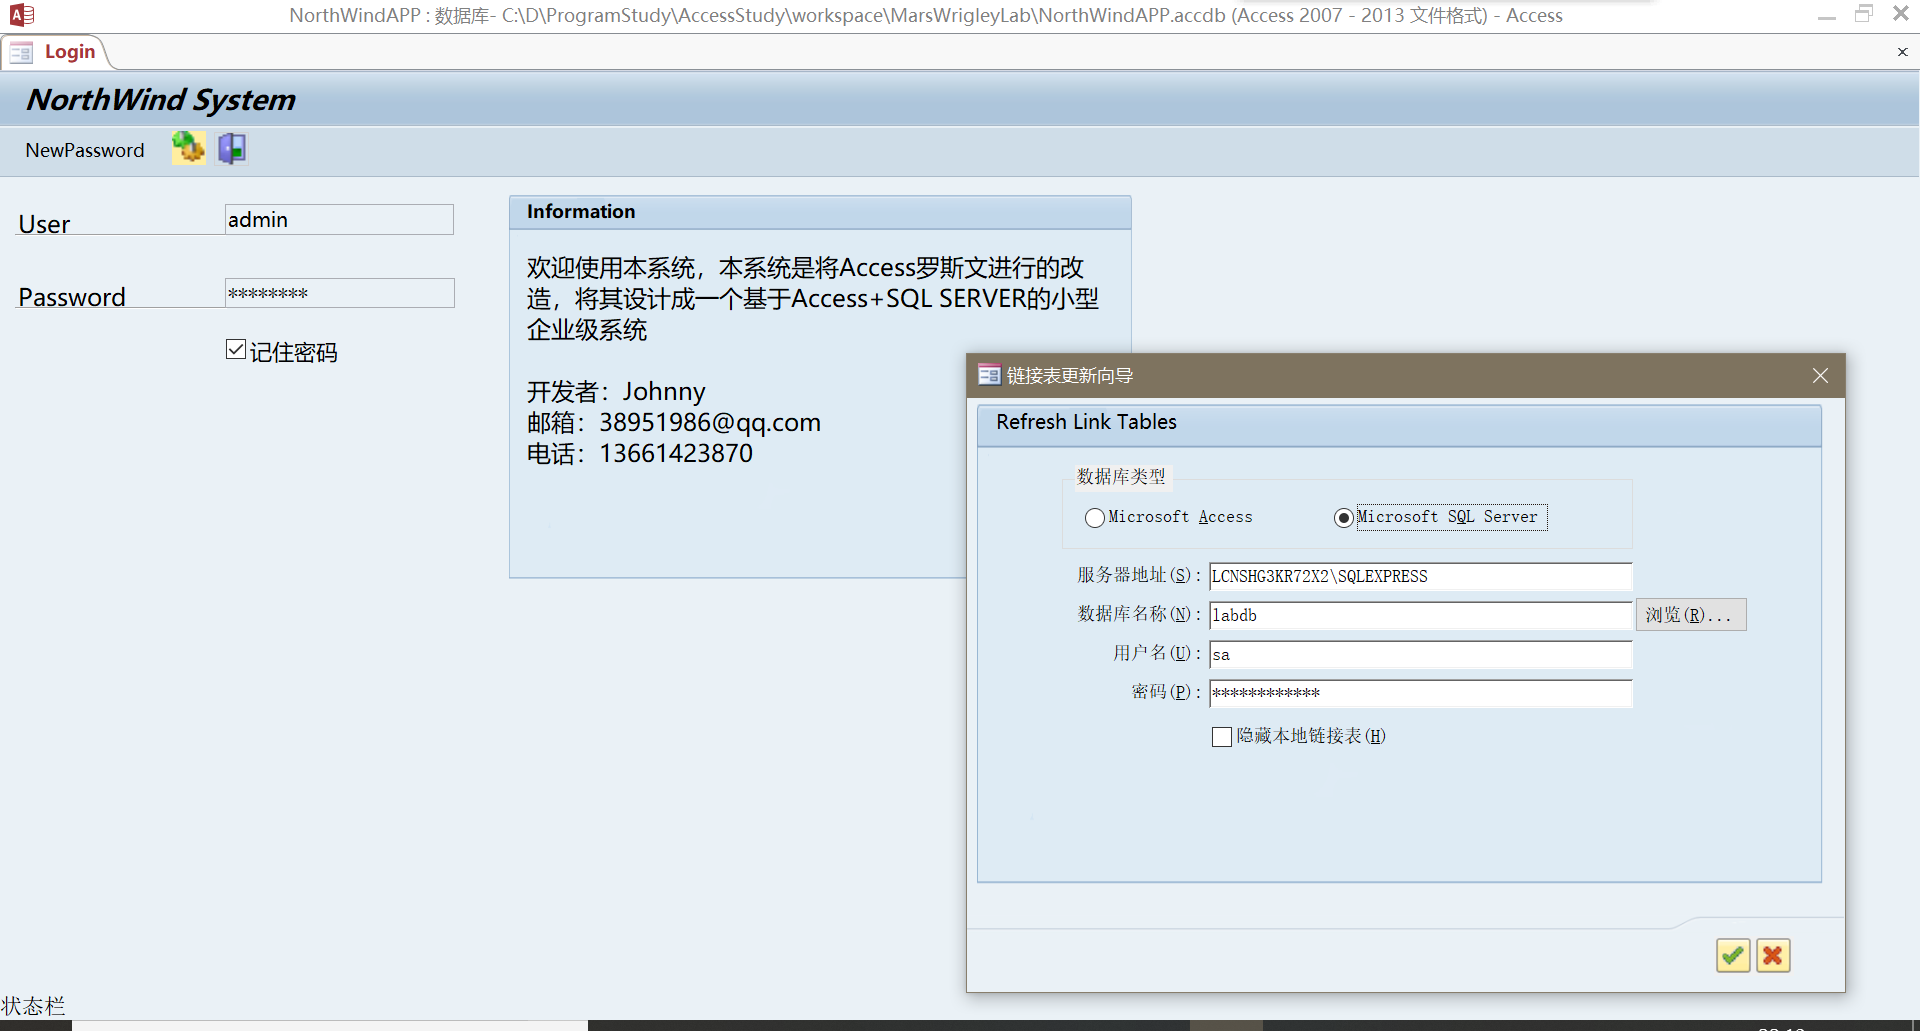Toggle the 记住密码 checkbox
The height and width of the screenshot is (1031, 1920).
click(x=236, y=349)
